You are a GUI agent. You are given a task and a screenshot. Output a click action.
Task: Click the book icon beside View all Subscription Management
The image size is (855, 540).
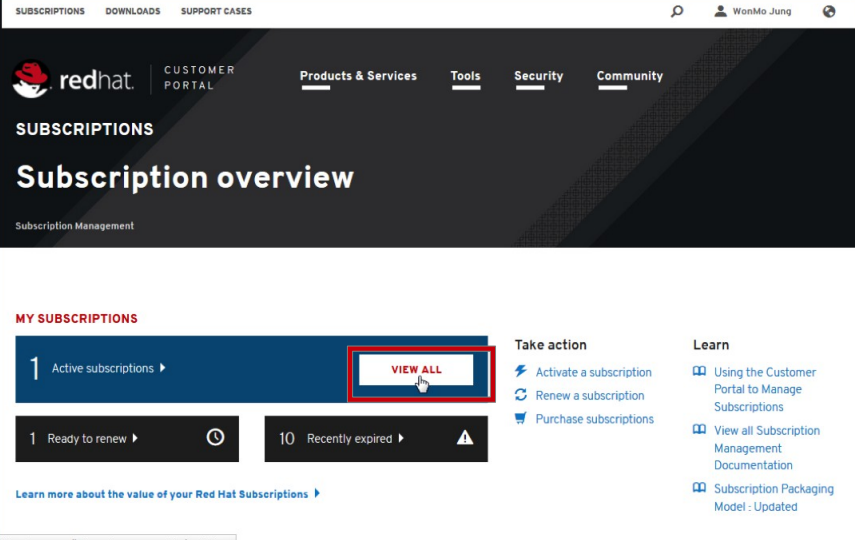point(699,430)
